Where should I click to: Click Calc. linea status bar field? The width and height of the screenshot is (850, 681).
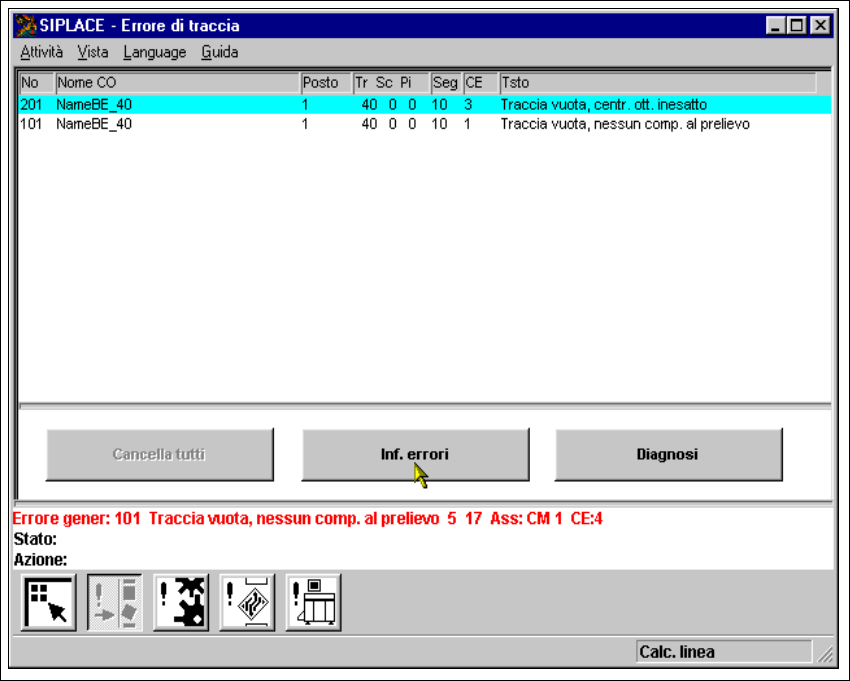724,652
